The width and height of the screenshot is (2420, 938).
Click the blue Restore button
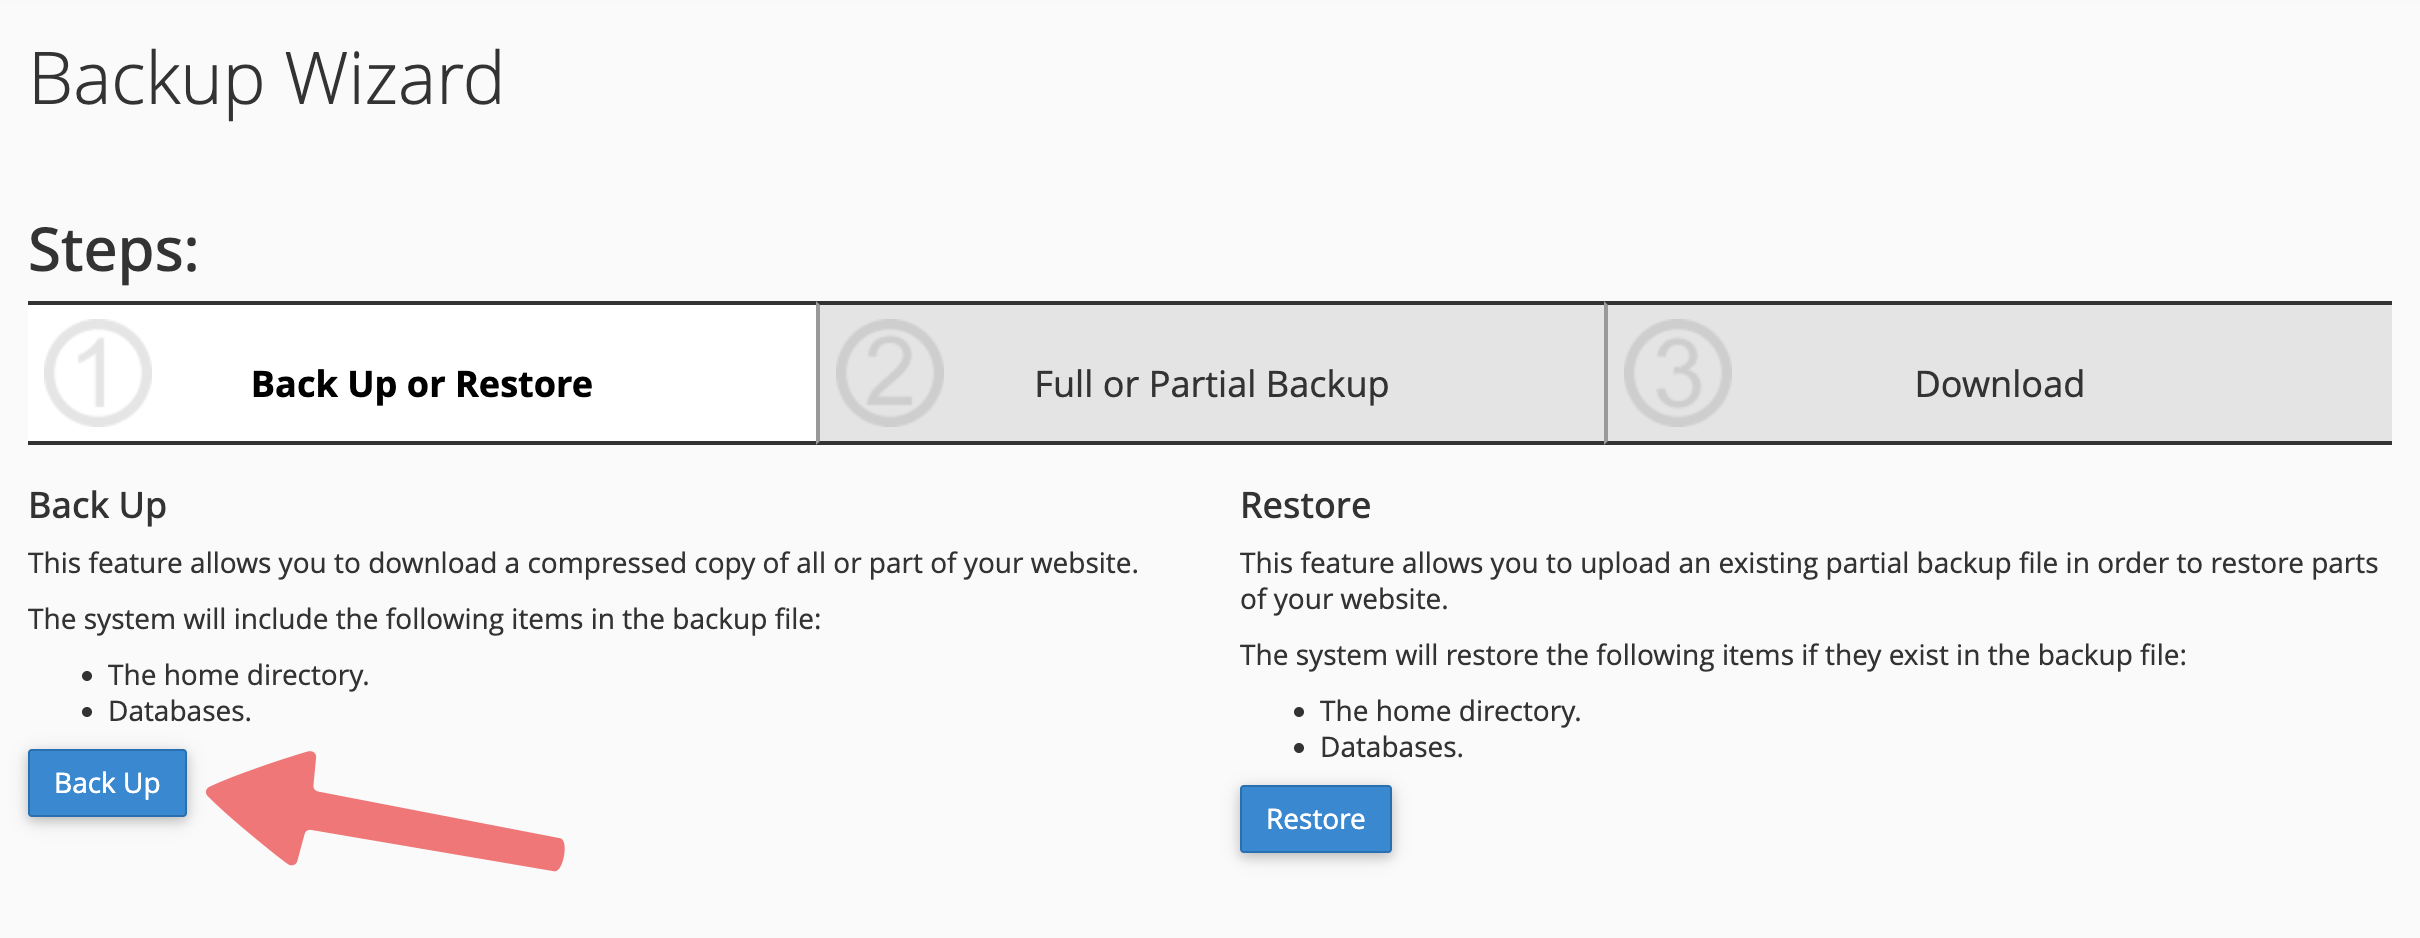[1315, 819]
